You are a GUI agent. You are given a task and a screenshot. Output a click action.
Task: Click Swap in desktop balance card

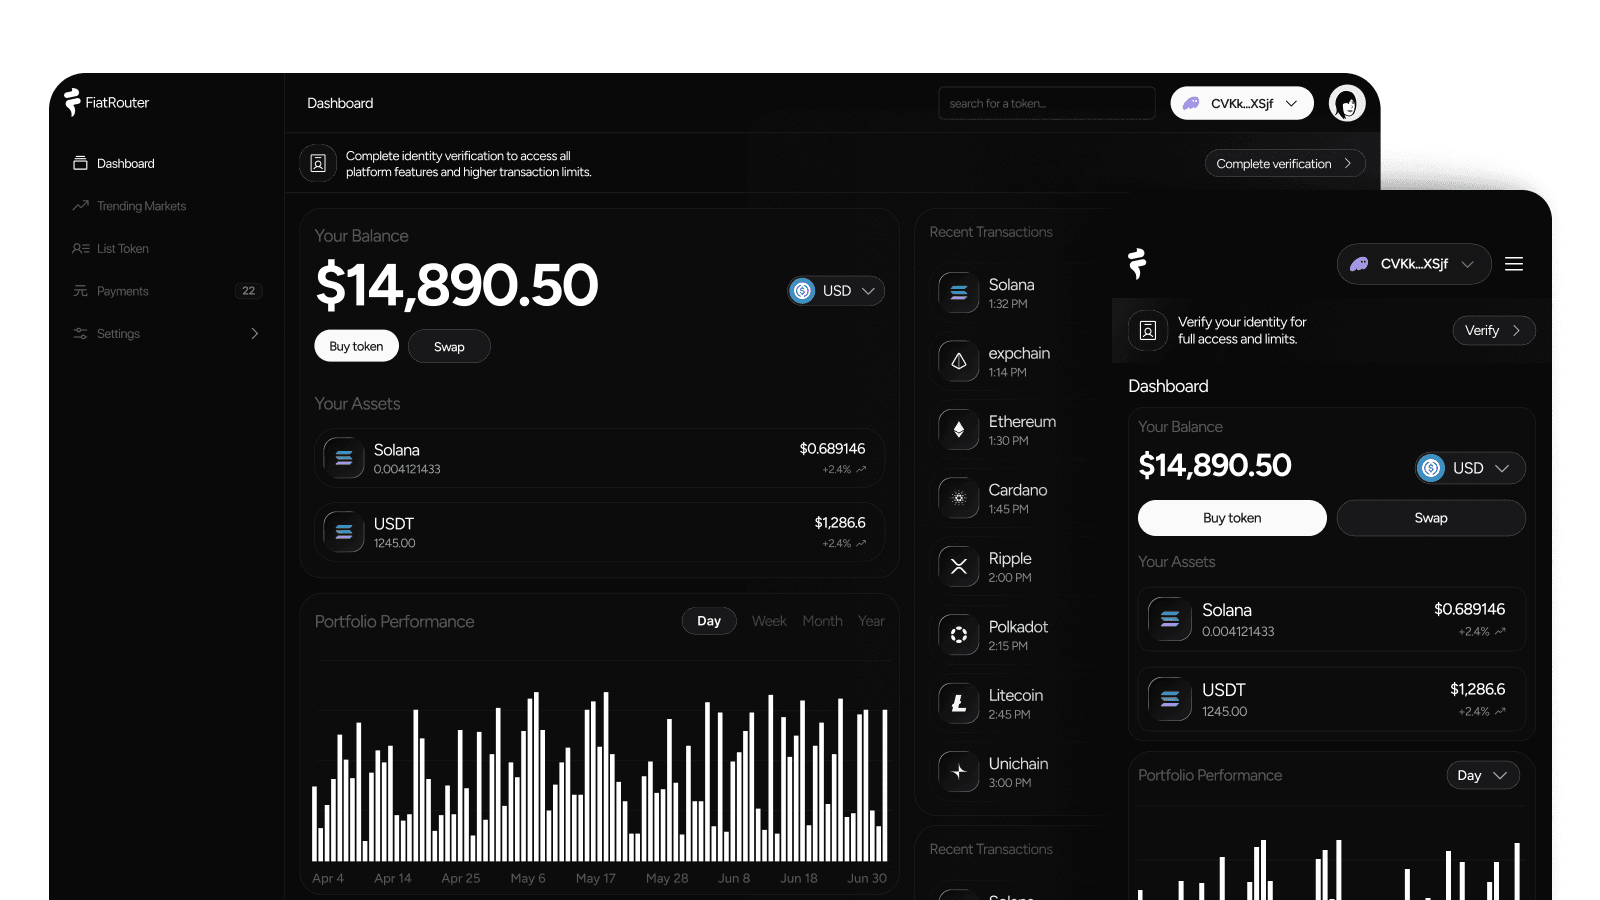(449, 346)
